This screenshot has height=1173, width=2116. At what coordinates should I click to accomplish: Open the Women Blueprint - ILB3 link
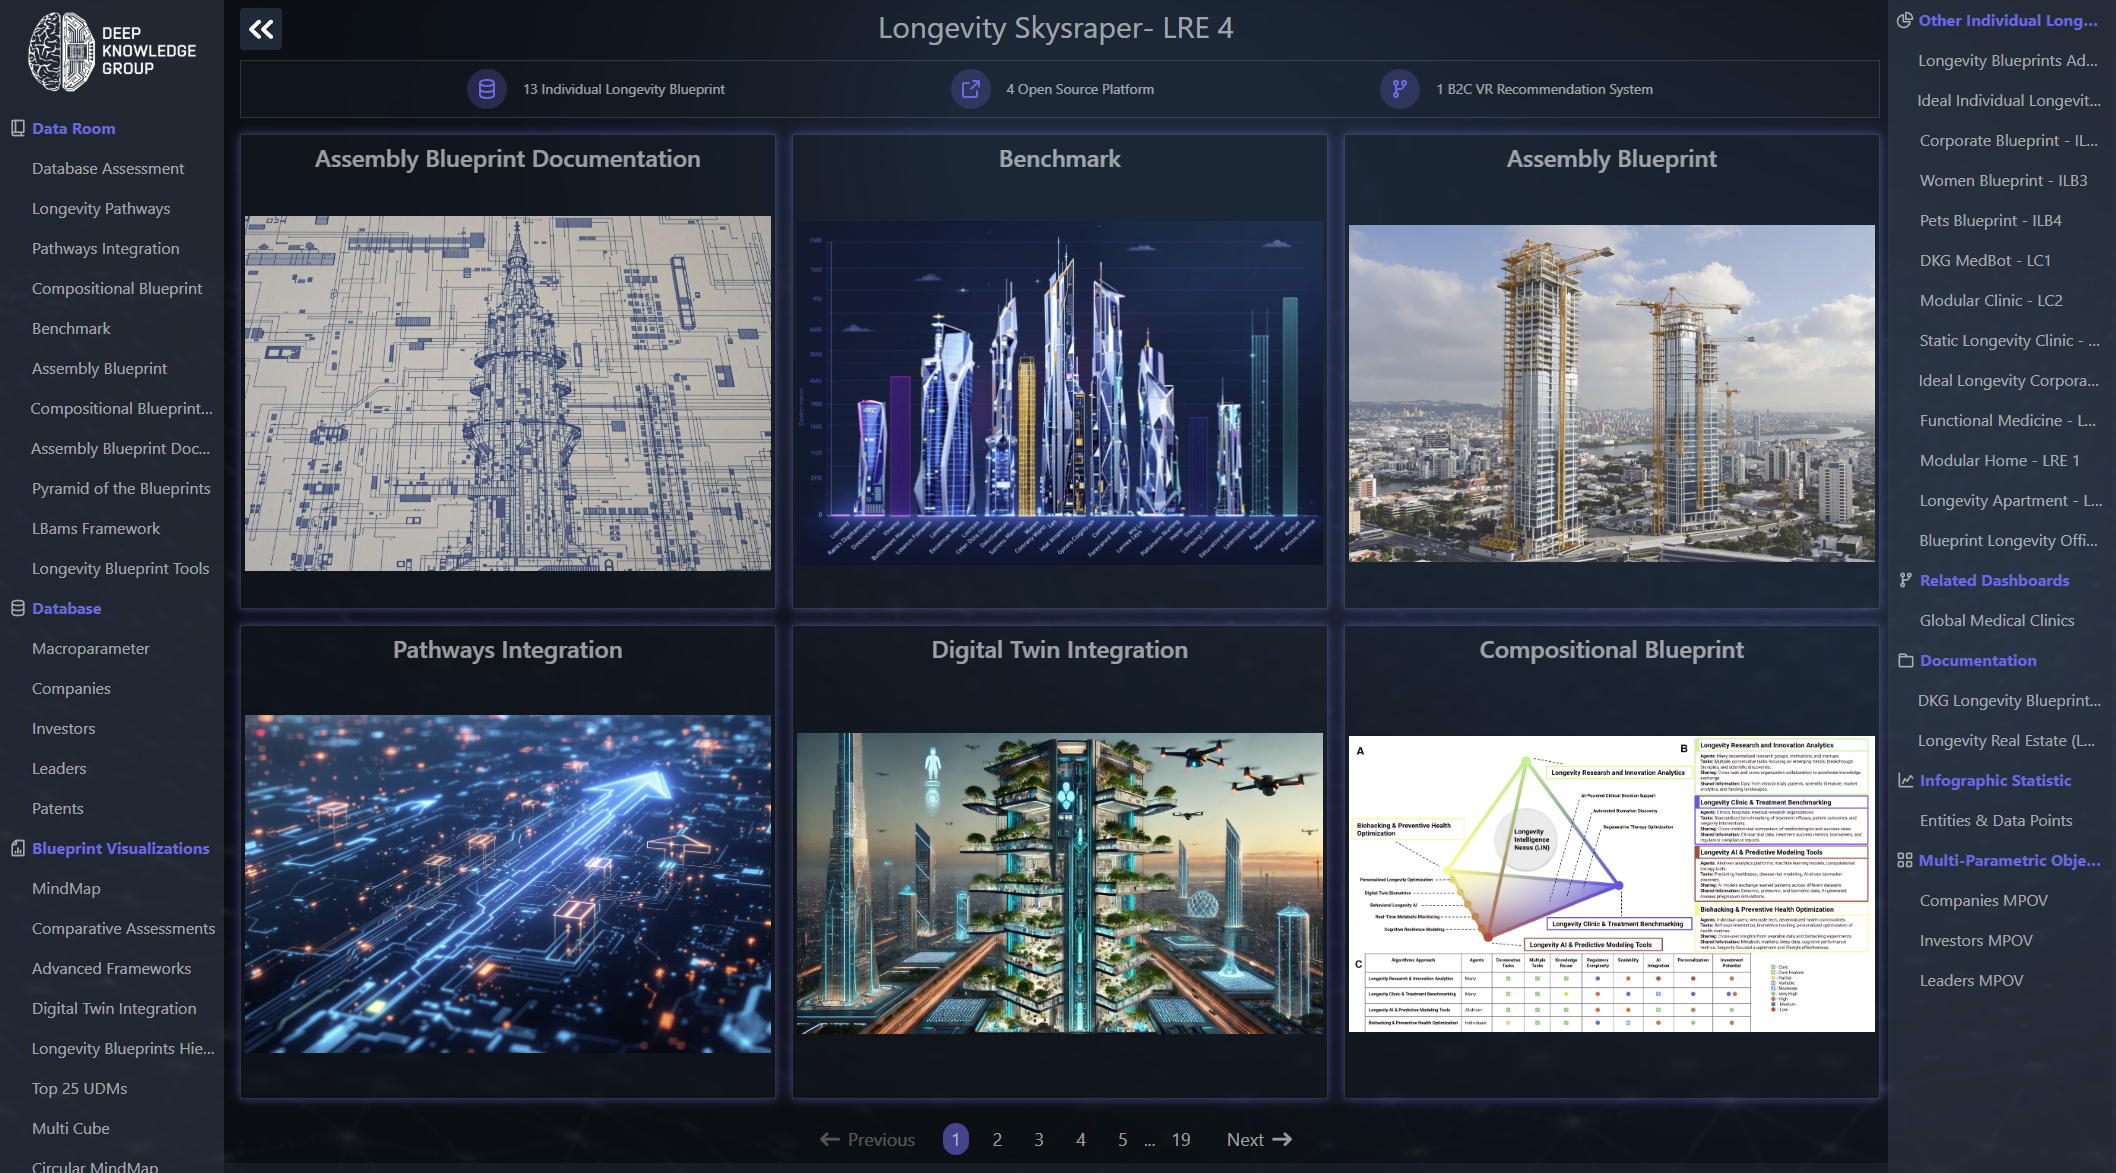pos(2003,180)
